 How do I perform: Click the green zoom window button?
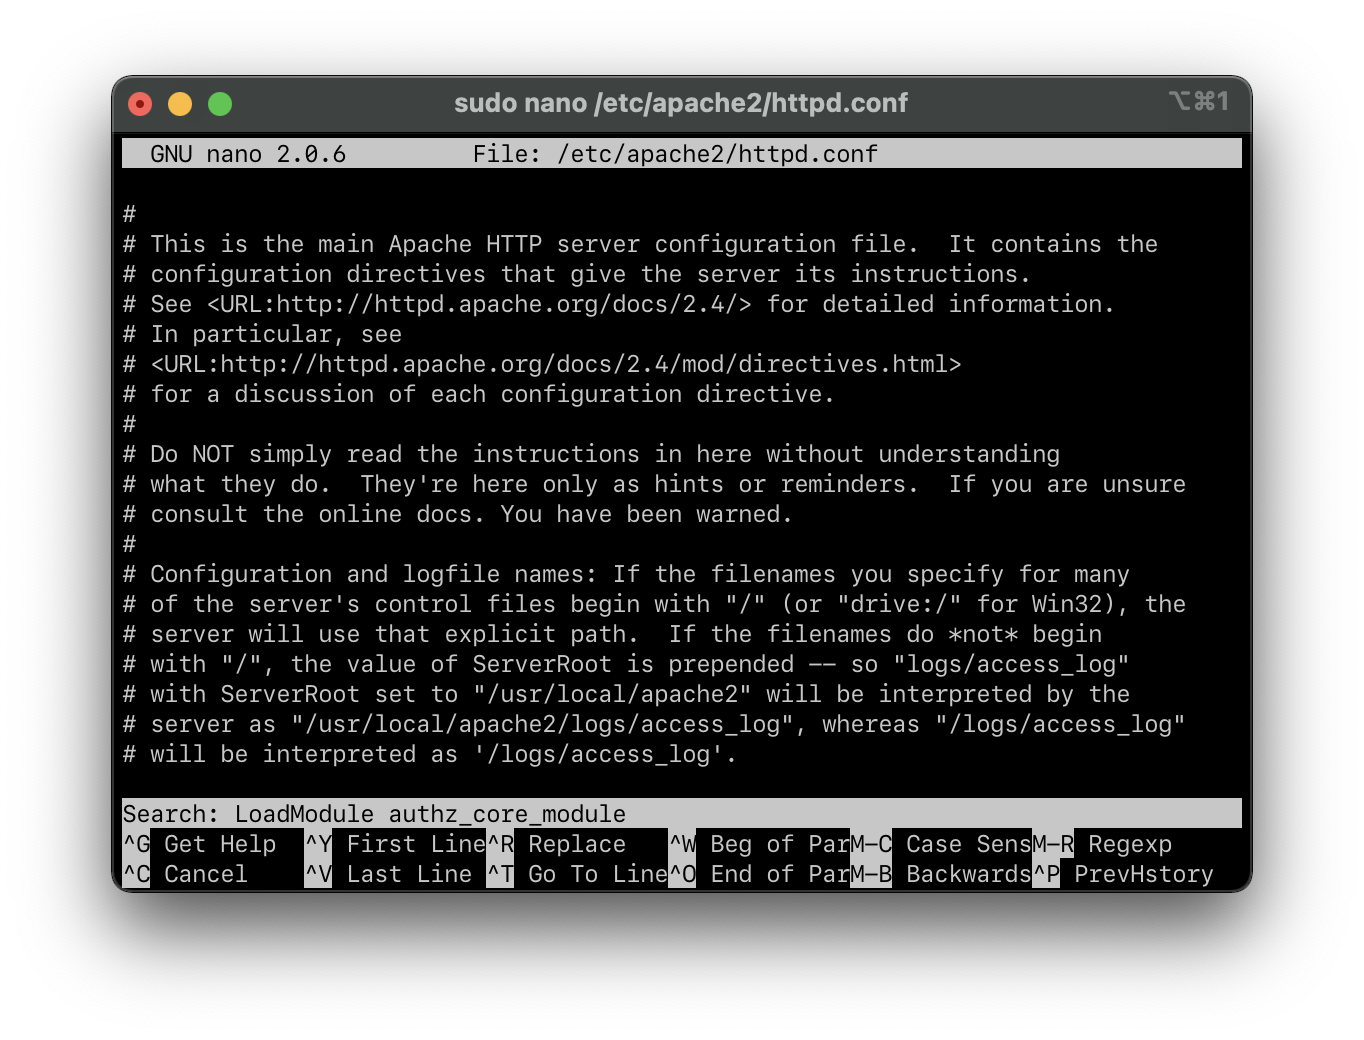[x=220, y=104]
